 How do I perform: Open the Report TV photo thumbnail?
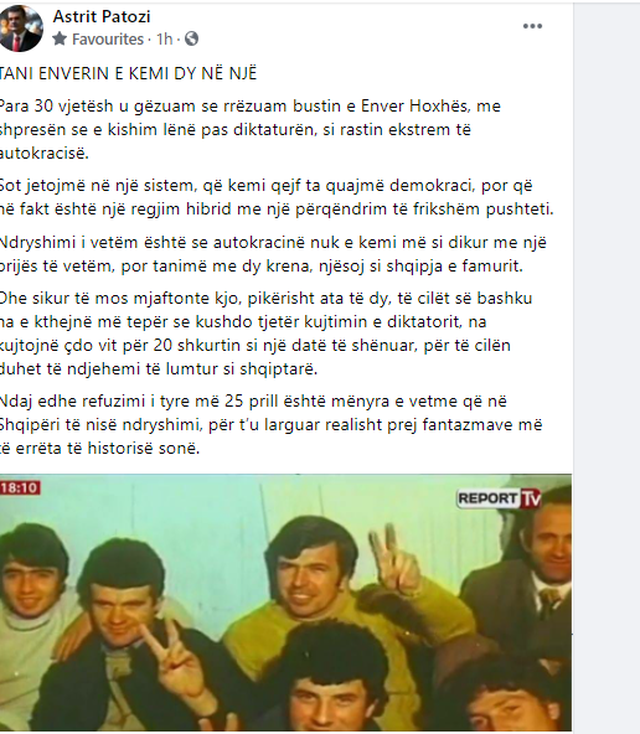coord(286,602)
